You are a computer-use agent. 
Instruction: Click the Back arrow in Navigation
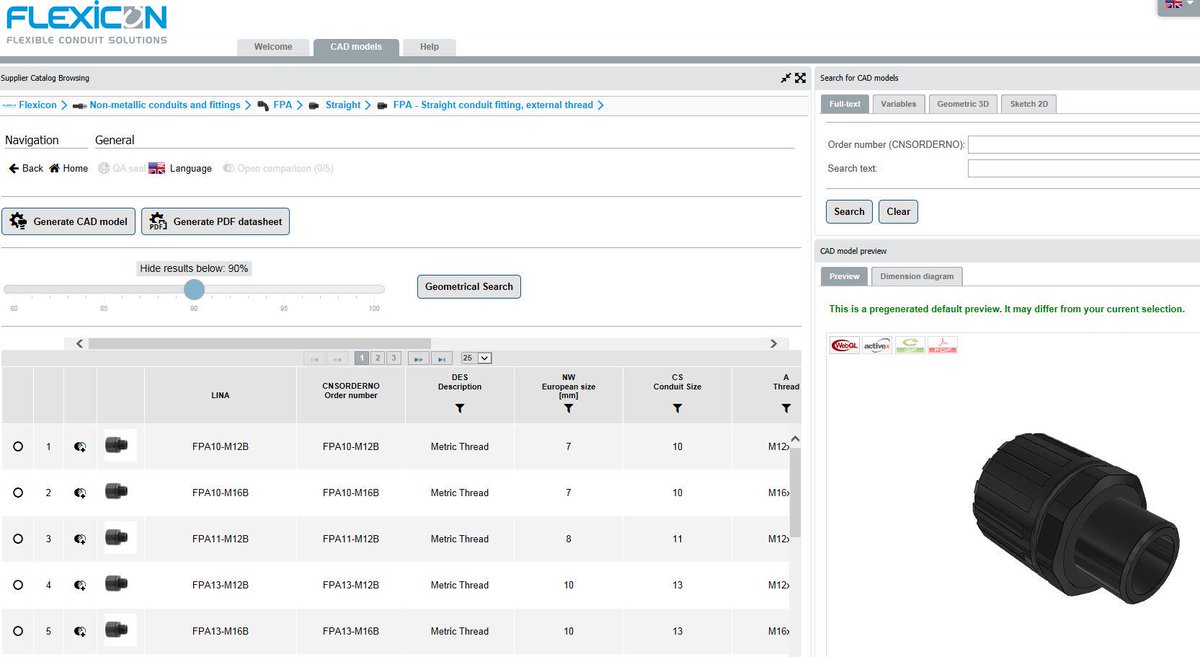tap(14, 168)
